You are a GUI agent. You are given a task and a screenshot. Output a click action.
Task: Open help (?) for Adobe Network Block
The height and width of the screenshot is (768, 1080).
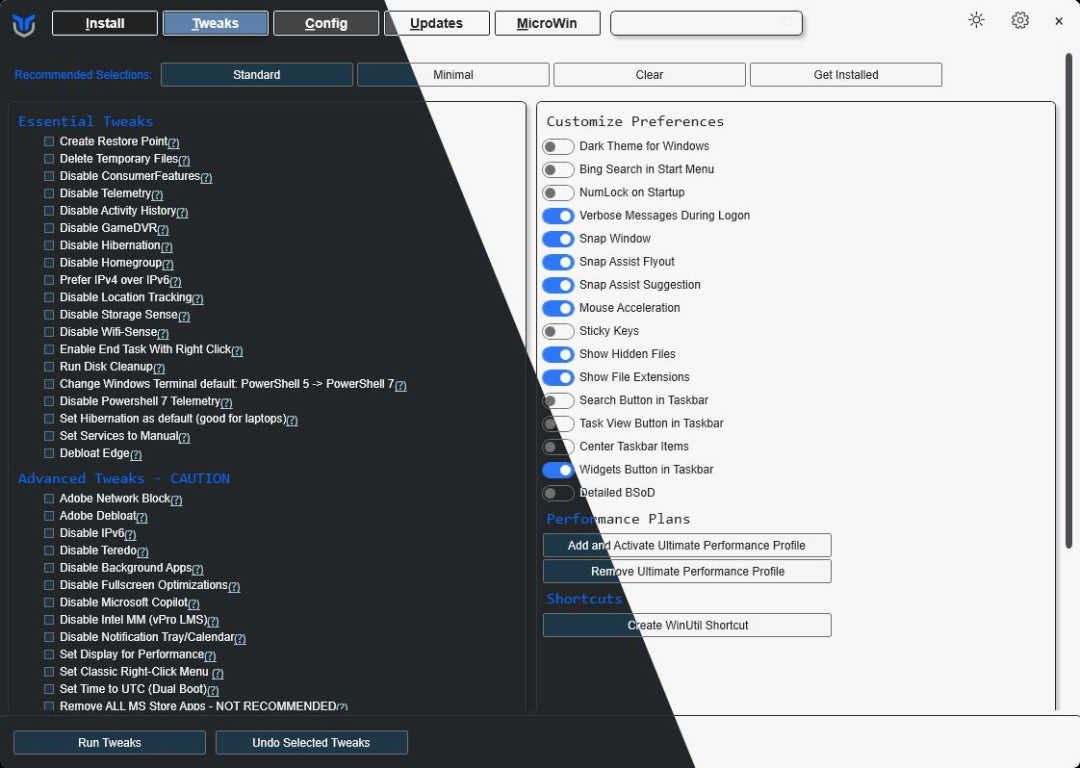[176, 500]
